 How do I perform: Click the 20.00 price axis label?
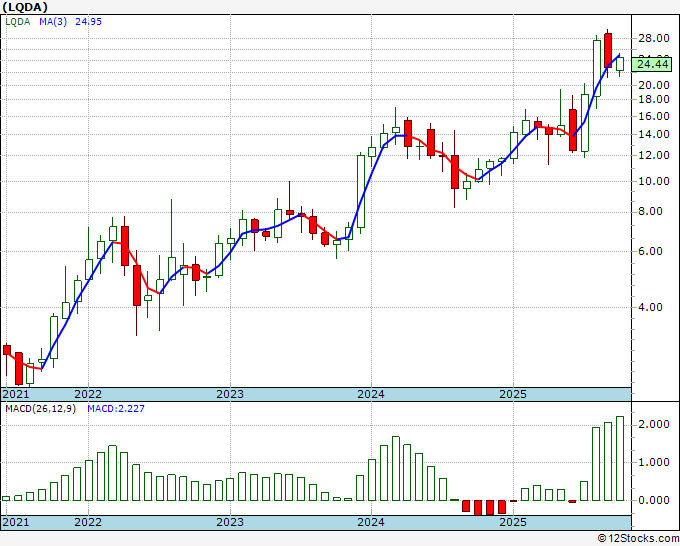point(654,85)
